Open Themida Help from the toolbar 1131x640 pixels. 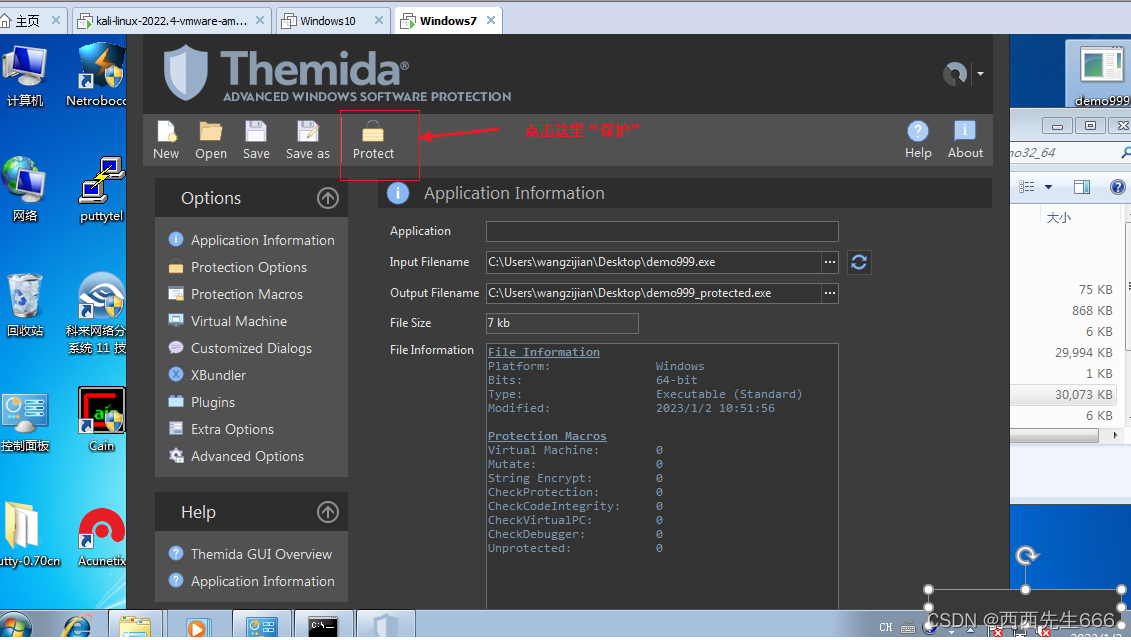[917, 140]
